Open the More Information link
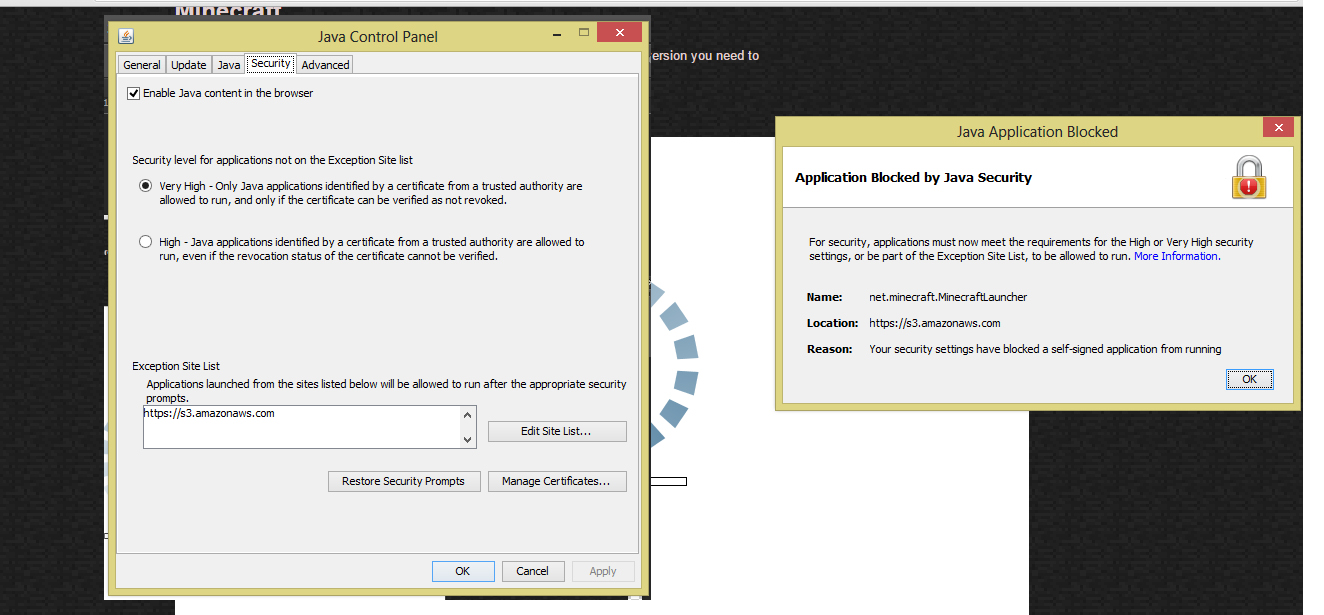The image size is (1324, 615). pyautogui.click(x=1176, y=256)
